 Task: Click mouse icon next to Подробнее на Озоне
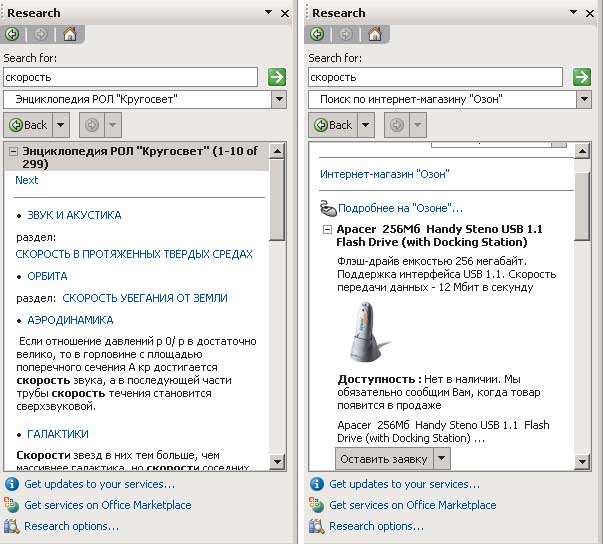click(328, 208)
